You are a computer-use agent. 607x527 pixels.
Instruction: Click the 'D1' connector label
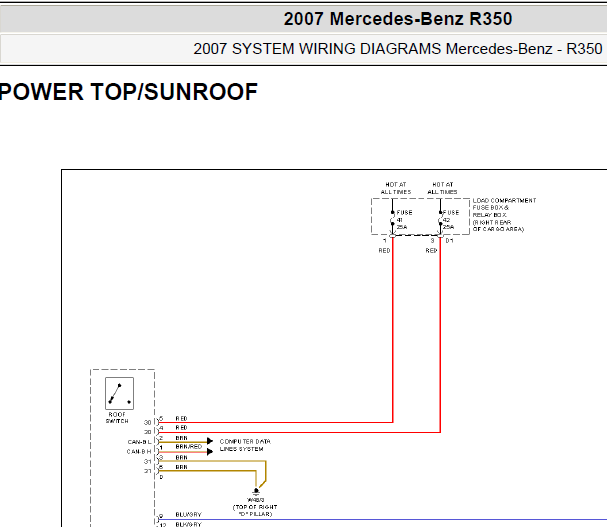pyautogui.click(x=449, y=240)
